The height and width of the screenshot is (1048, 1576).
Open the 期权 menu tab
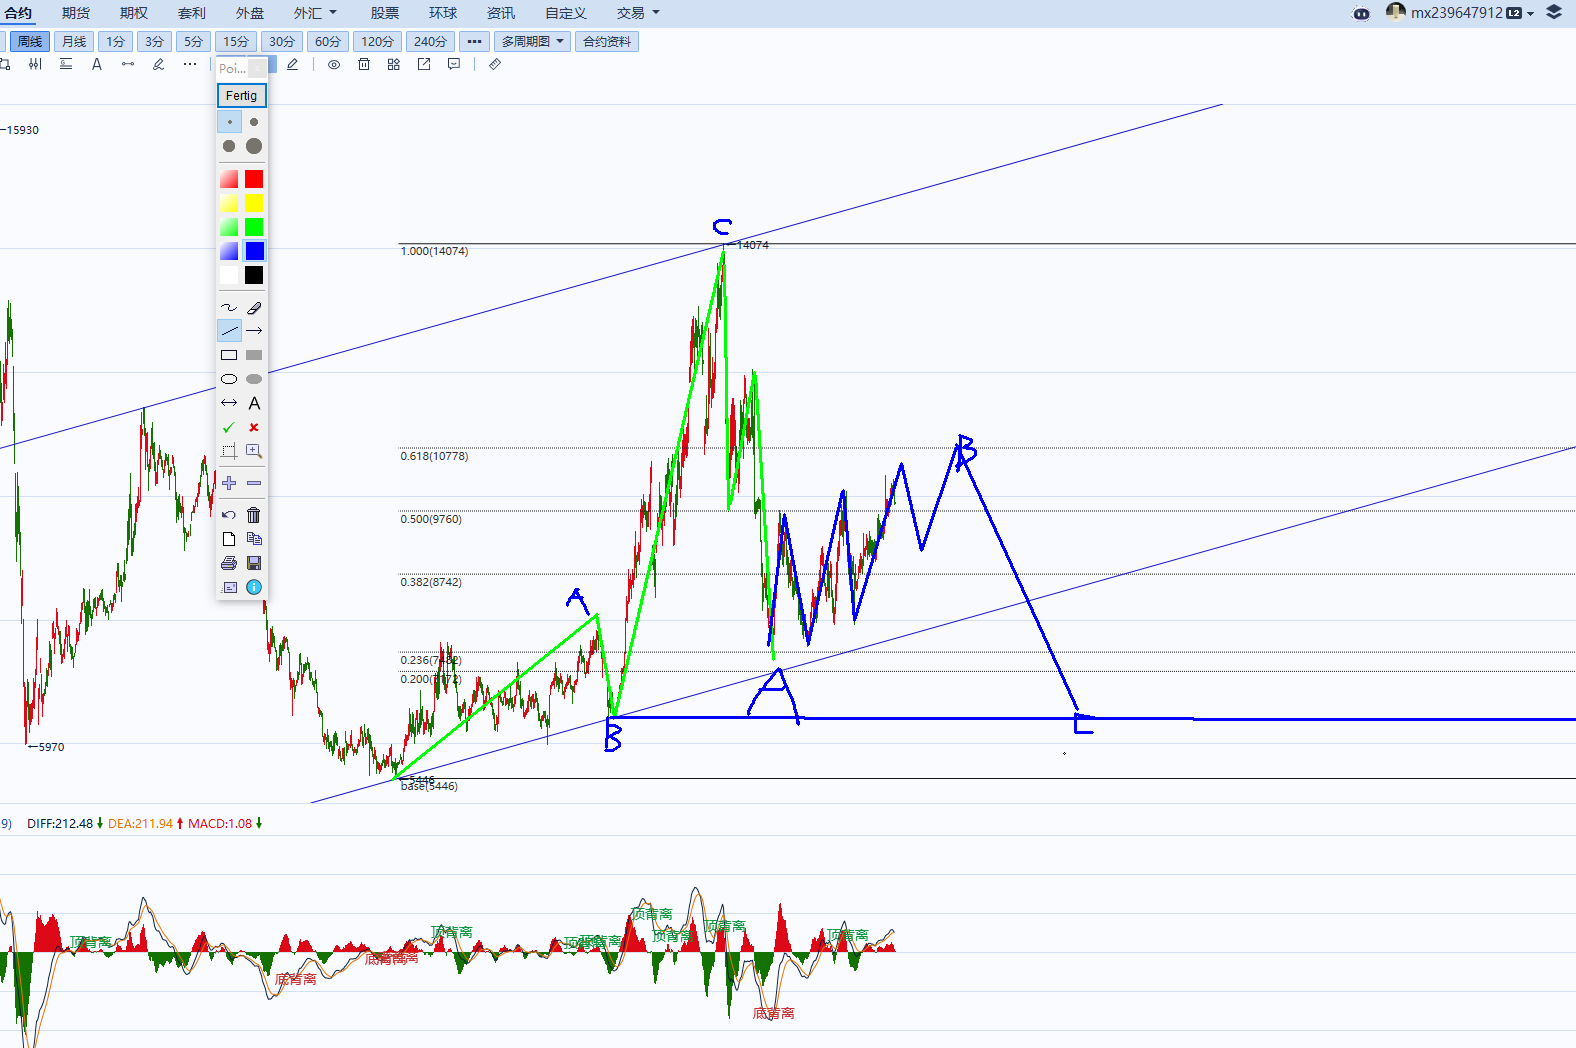click(134, 13)
